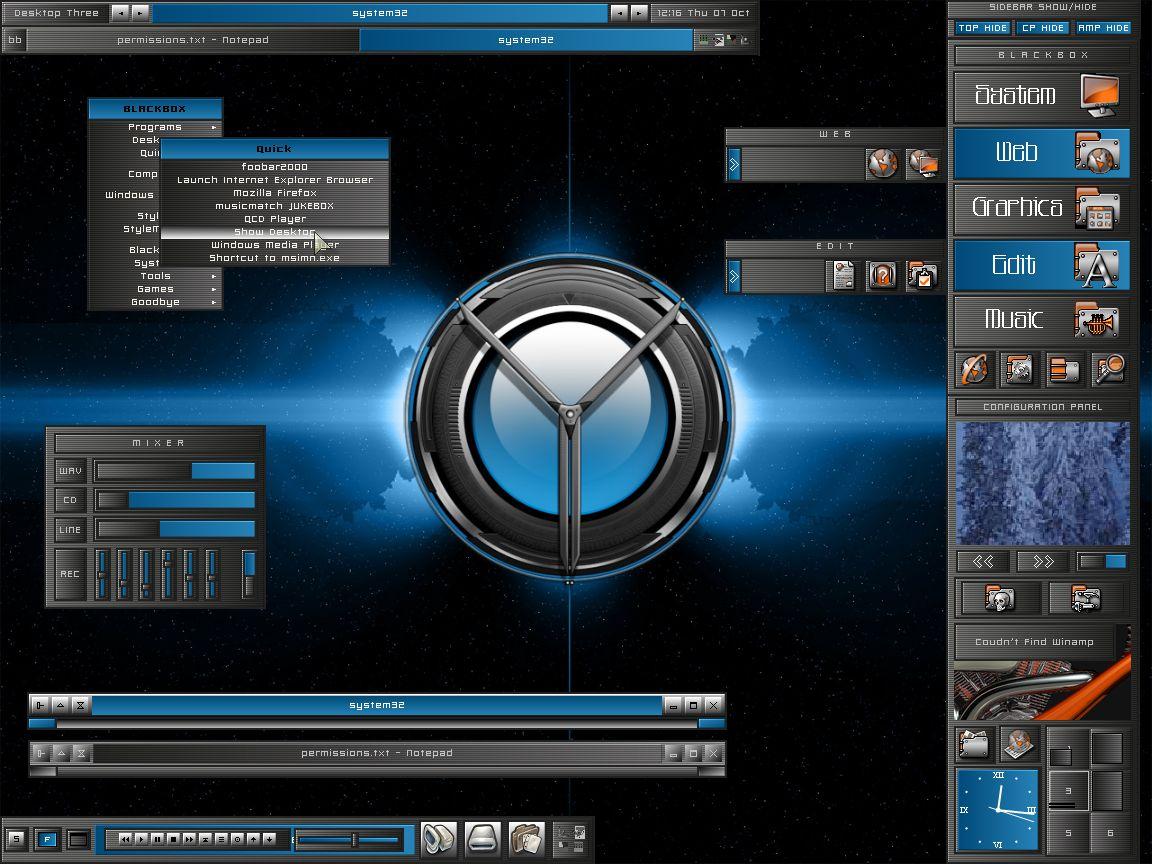Click the question mark icon in the Edit bar
Viewport: 1152px width, 864px height.
pyautogui.click(x=882, y=276)
